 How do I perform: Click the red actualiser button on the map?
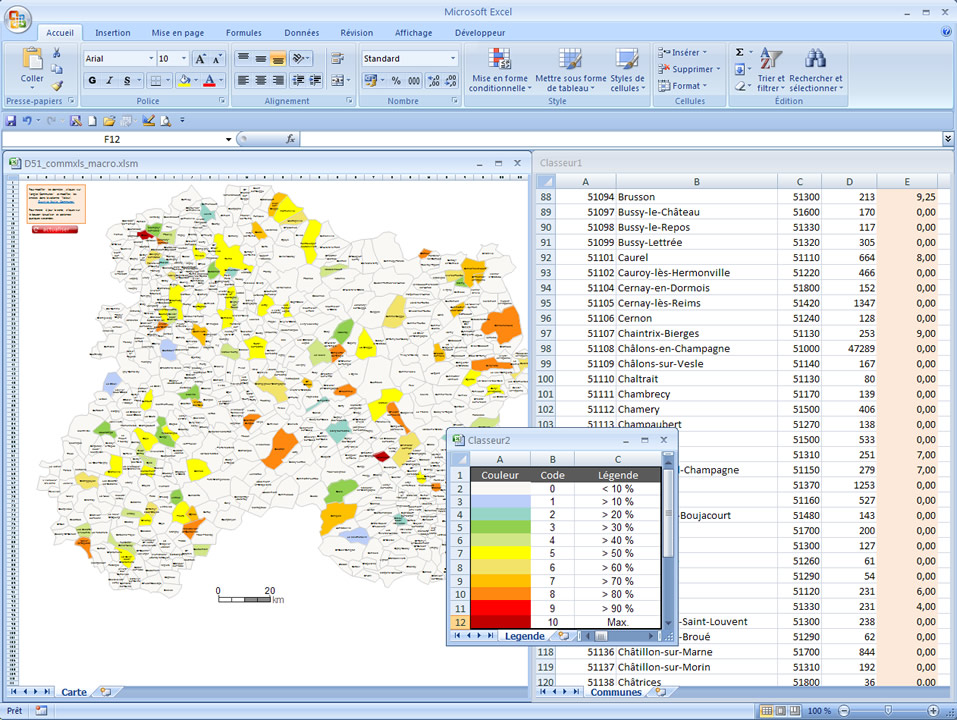[x=55, y=229]
